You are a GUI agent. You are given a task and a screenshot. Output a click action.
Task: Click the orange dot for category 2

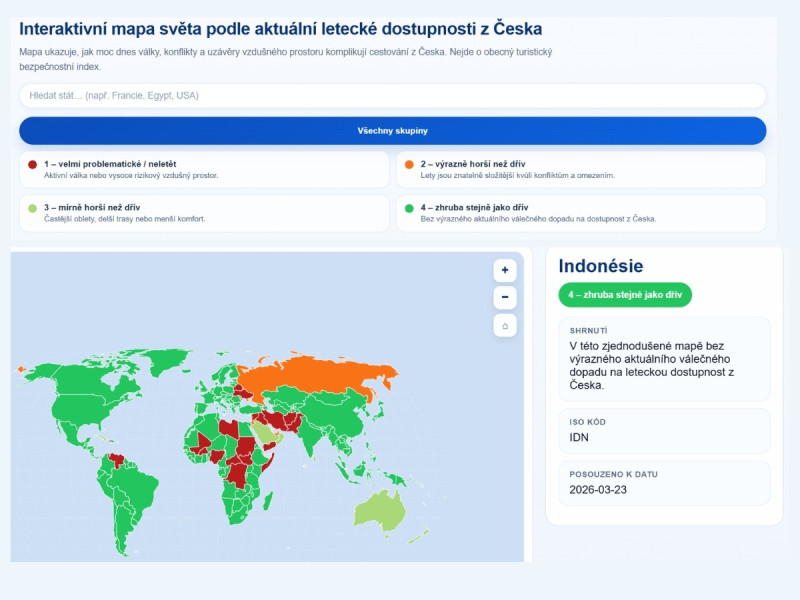408,164
